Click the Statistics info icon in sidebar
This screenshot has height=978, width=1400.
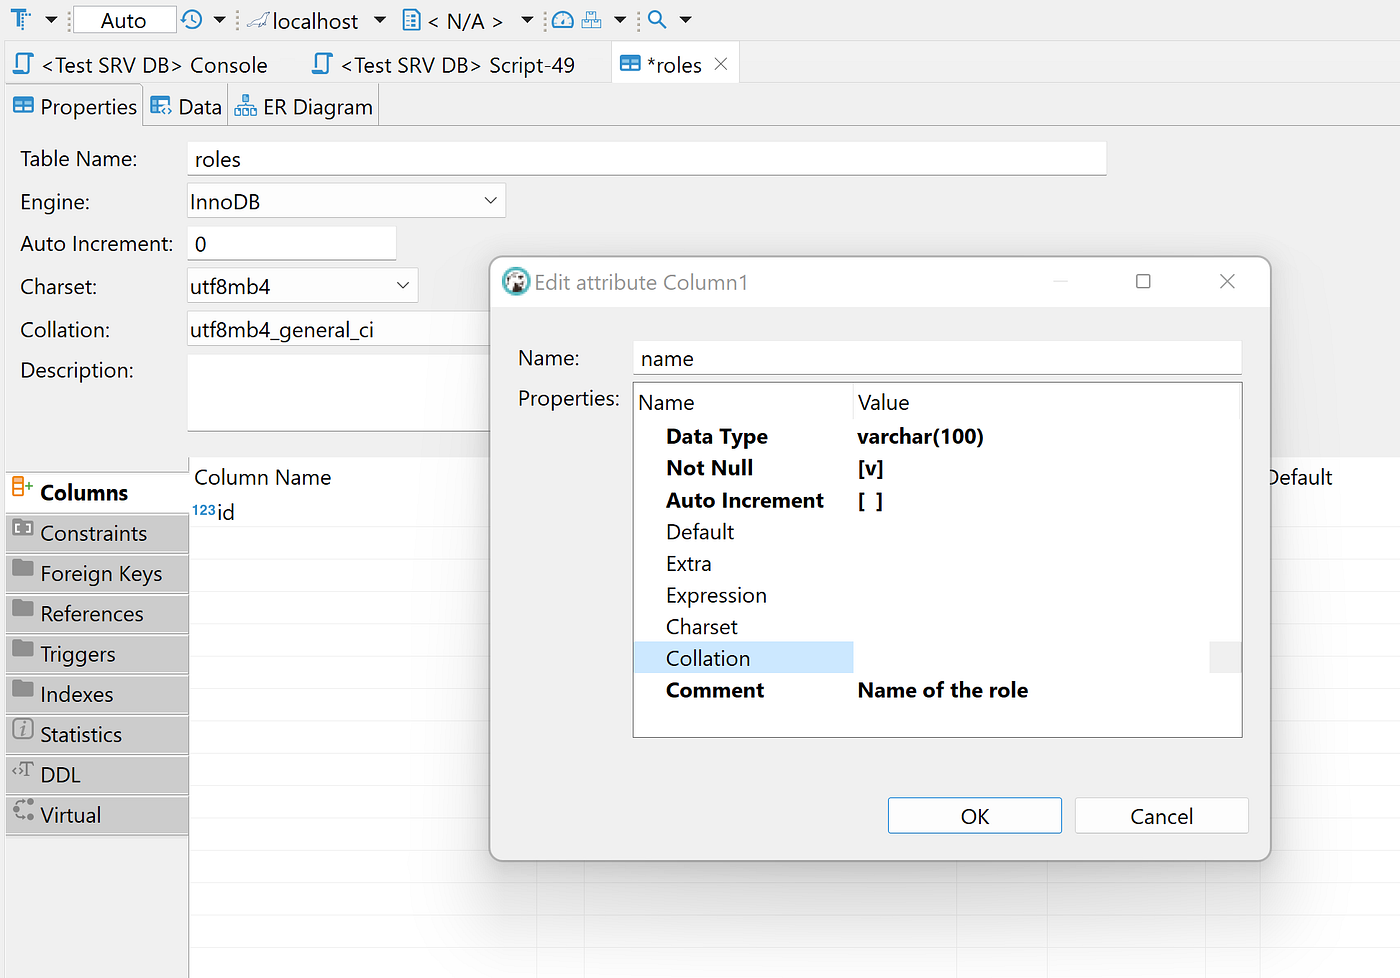pyautogui.click(x=23, y=734)
